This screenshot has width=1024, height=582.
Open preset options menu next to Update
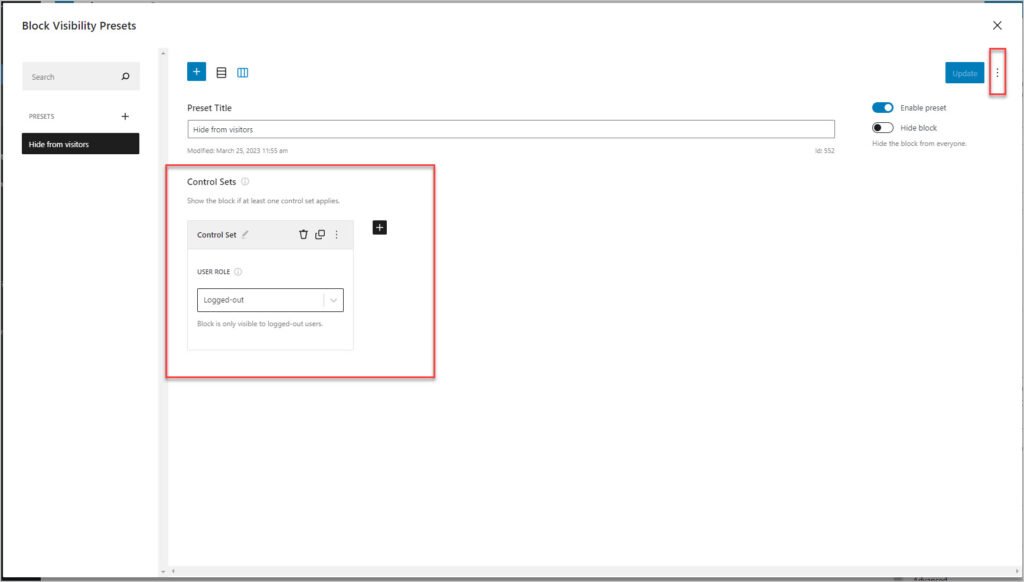[x=997, y=73]
